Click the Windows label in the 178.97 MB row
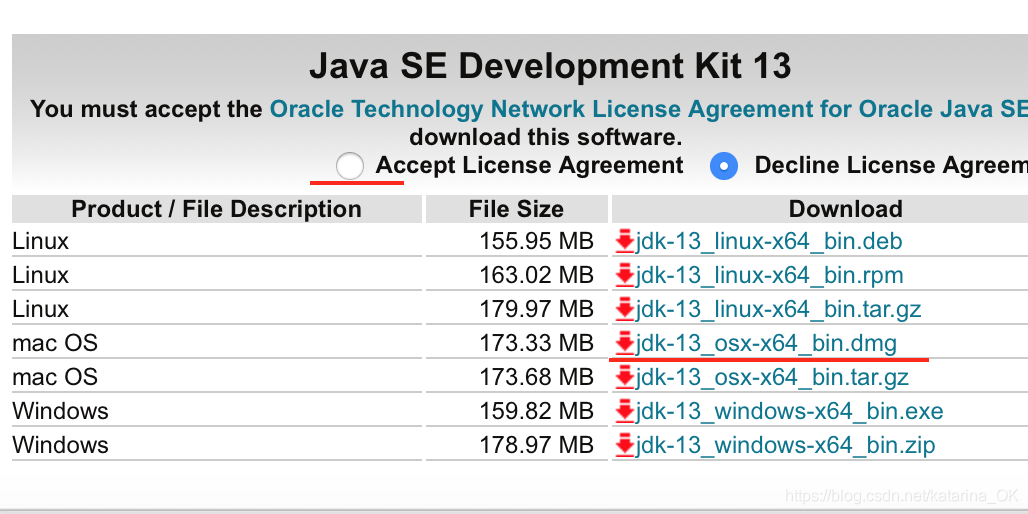Viewport: 1028px width, 514px height. point(60,446)
